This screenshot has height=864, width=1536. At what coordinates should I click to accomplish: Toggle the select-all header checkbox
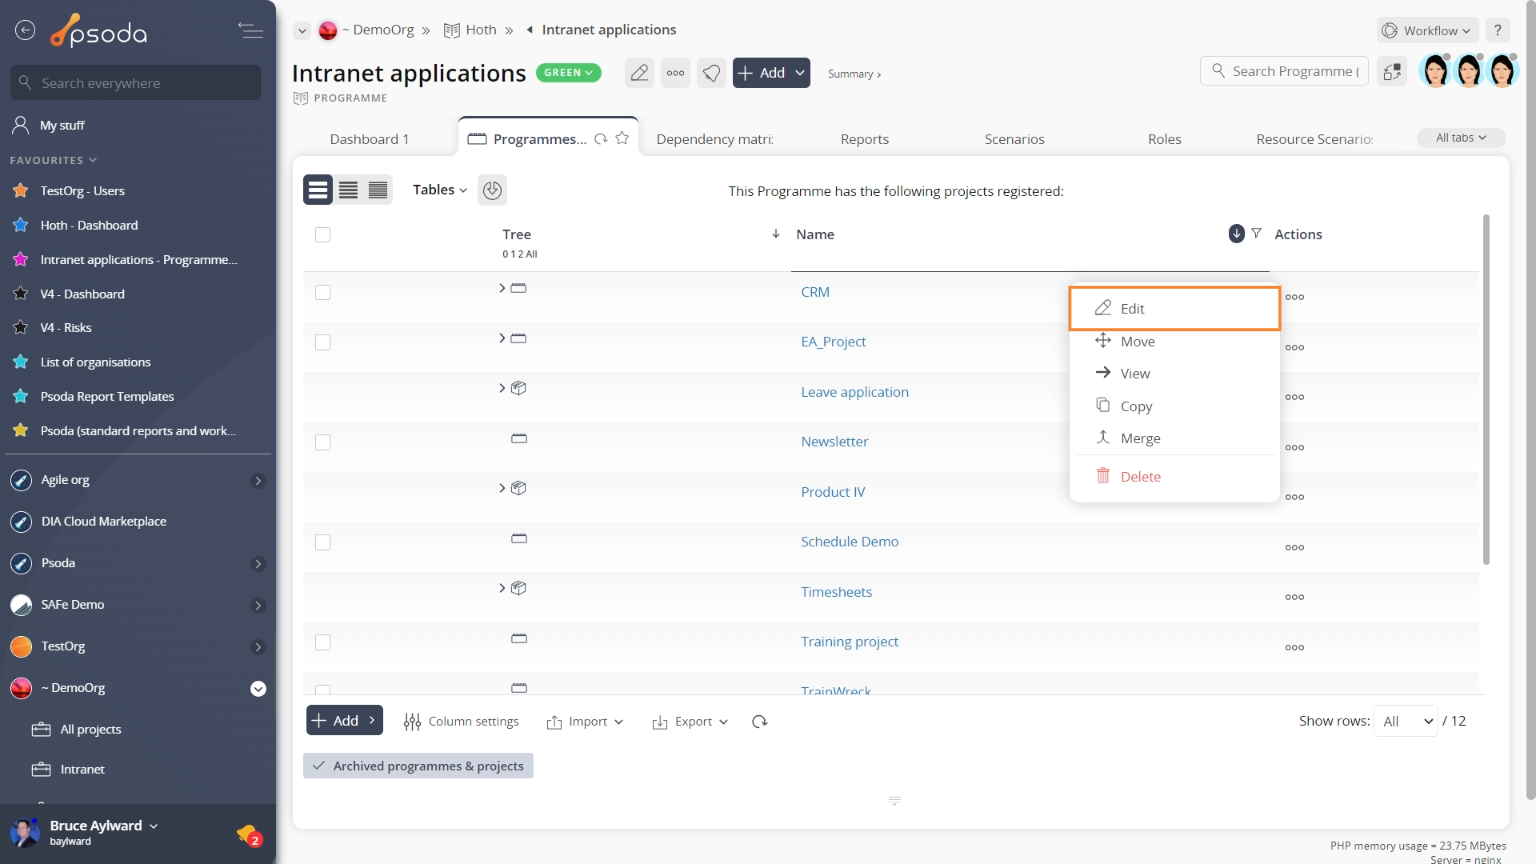322,234
